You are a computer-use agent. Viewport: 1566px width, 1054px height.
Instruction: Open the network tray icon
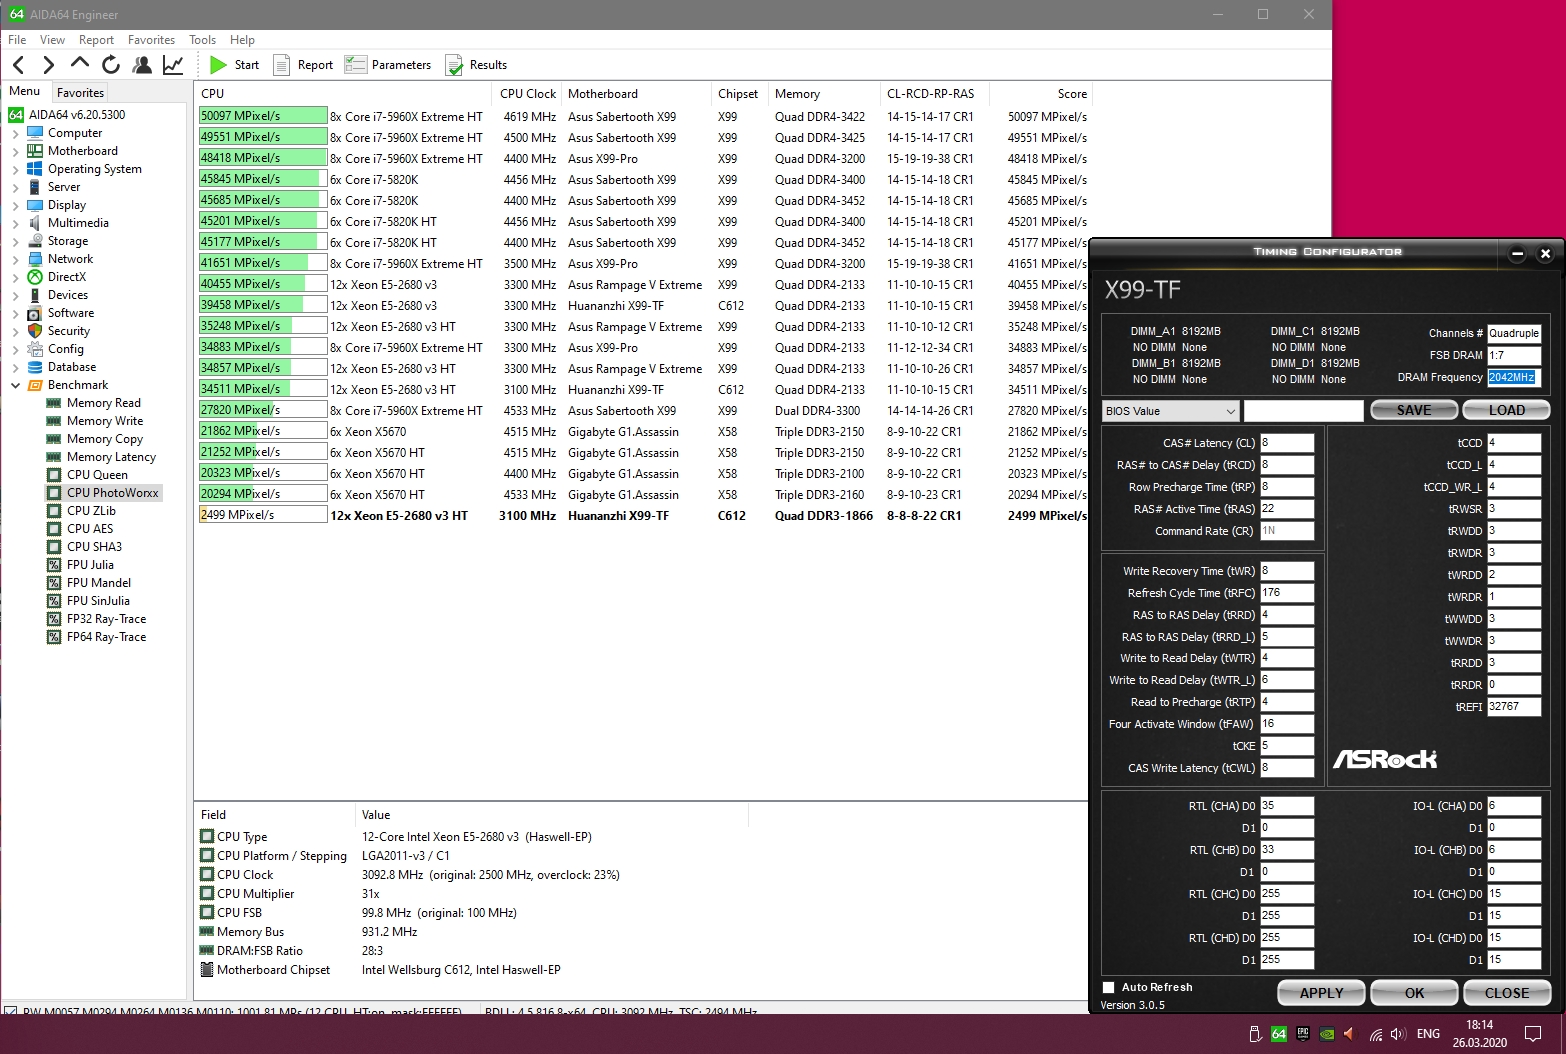[1376, 1034]
